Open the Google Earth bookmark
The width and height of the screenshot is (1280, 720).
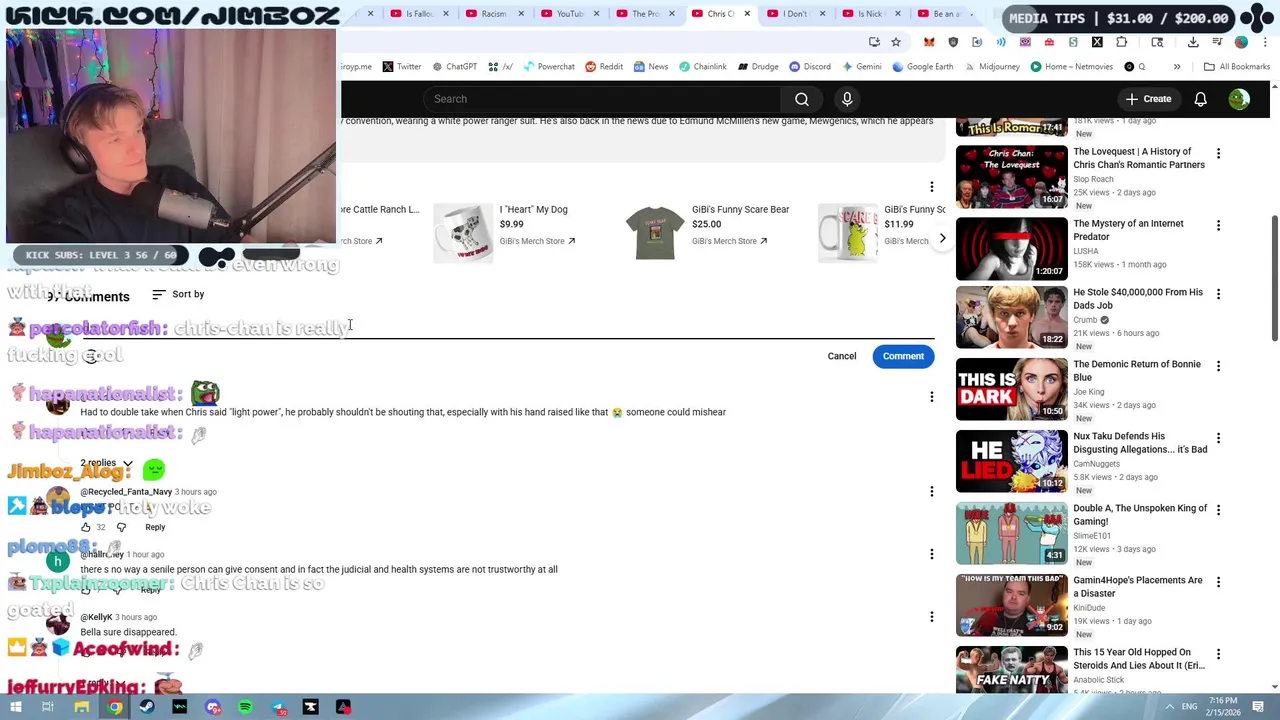(x=923, y=67)
